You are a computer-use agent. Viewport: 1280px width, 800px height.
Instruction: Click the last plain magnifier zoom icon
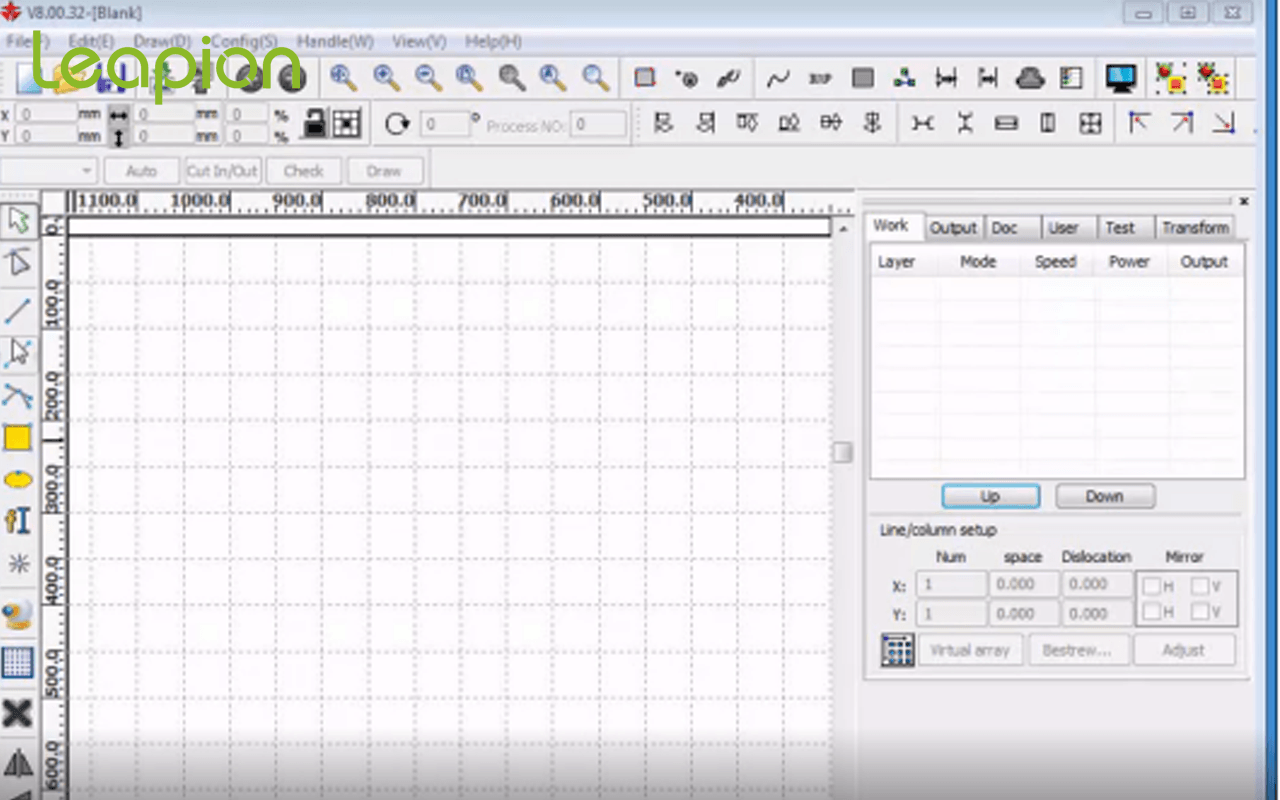[596, 78]
